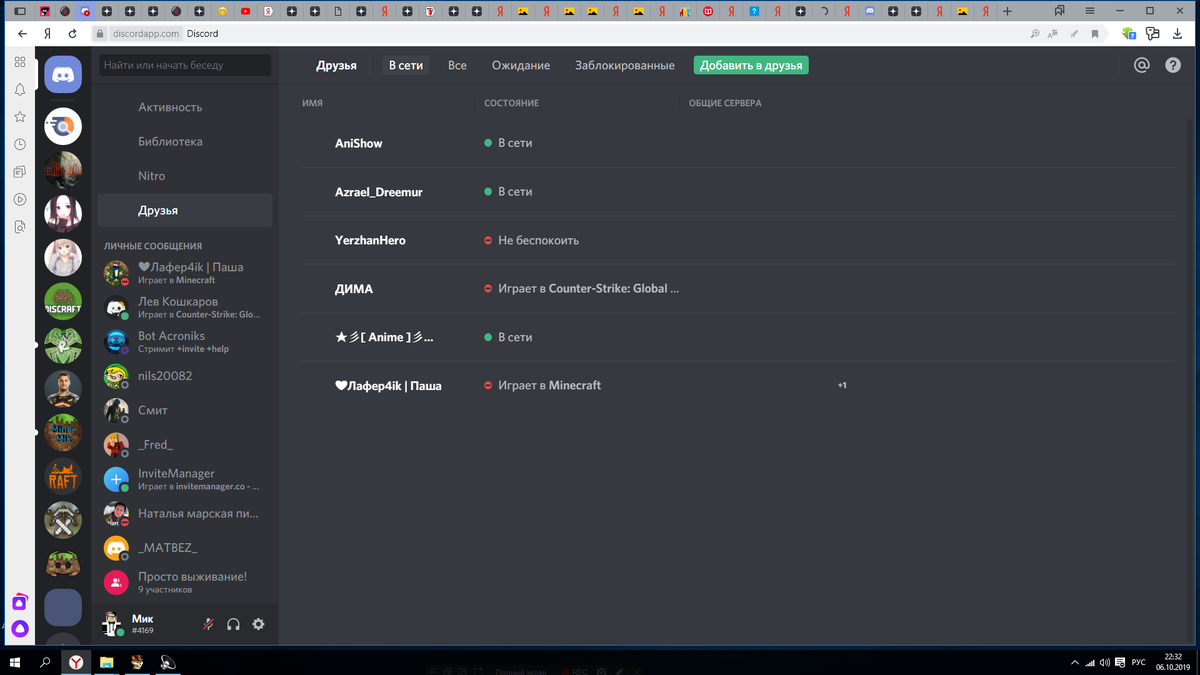Screen dimensions: 1200x675
Task: Open DM with Смит
Action: 185,411
